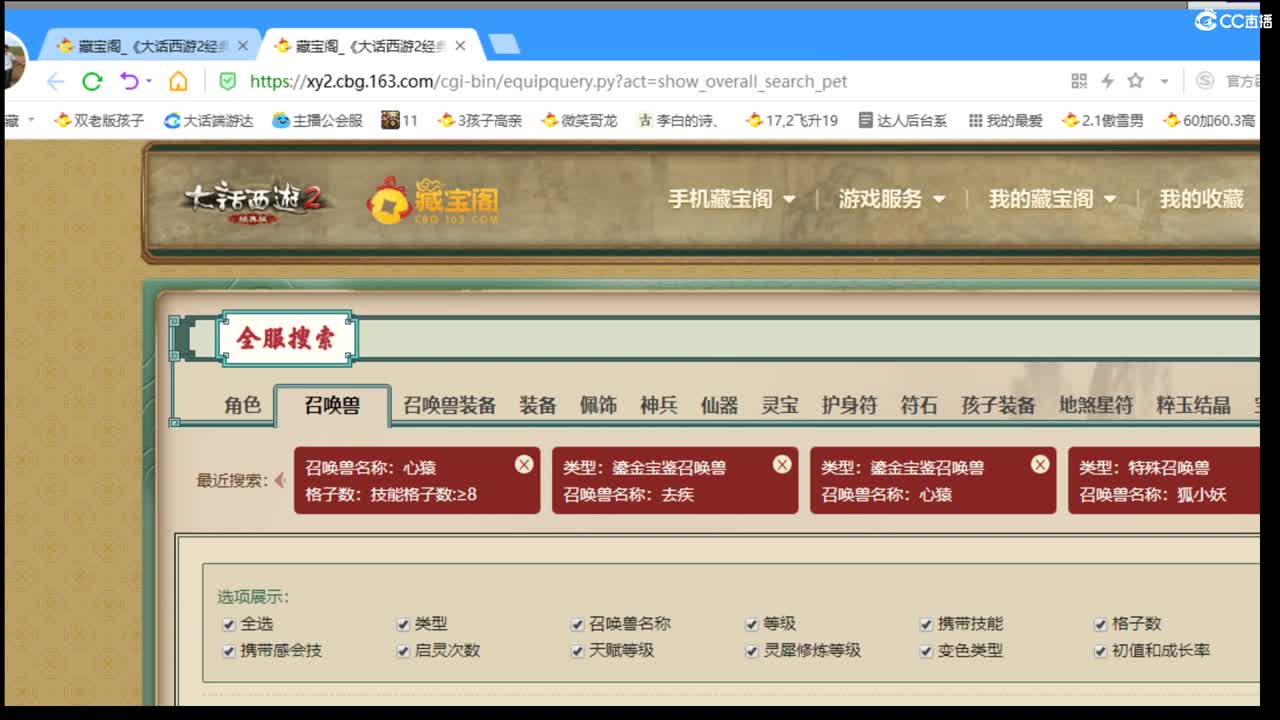Open the browser home page icon
Screen dimensions: 1280x720
pos(178,81)
